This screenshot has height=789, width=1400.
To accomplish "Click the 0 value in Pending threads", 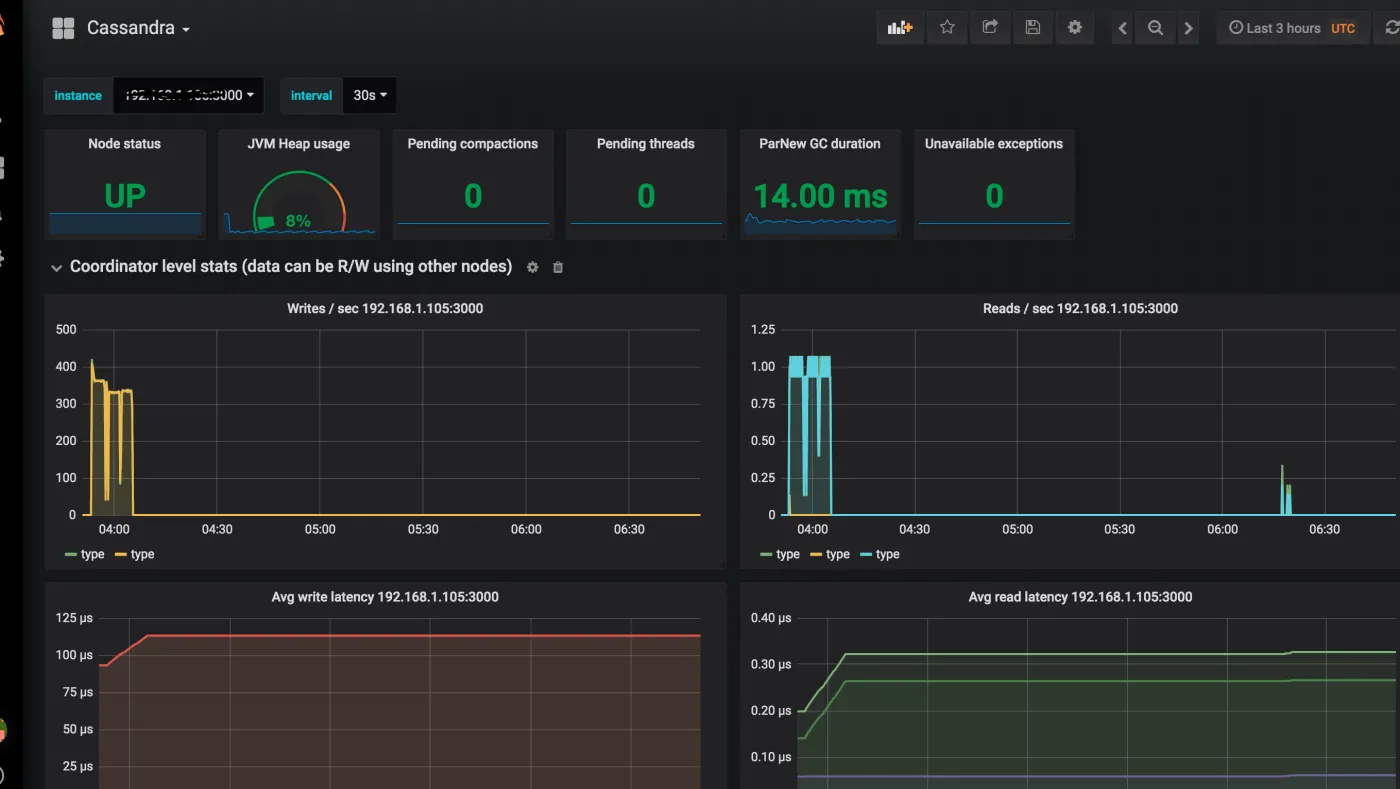I will (646, 196).
